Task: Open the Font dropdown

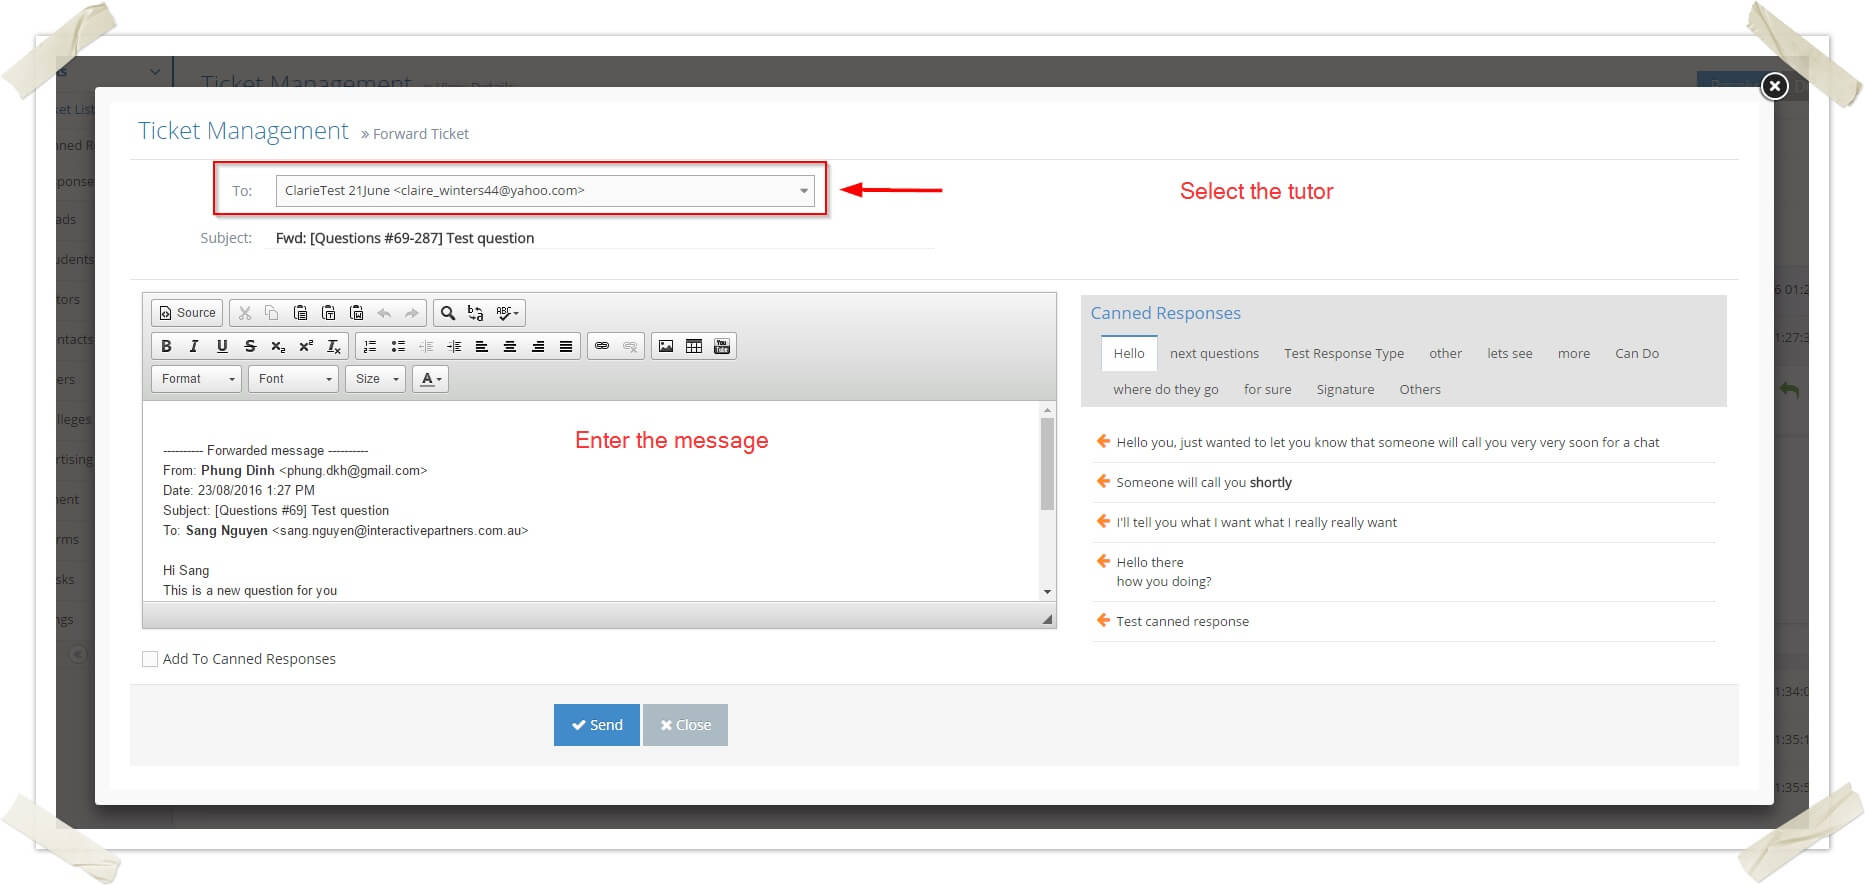Action: coord(293,379)
